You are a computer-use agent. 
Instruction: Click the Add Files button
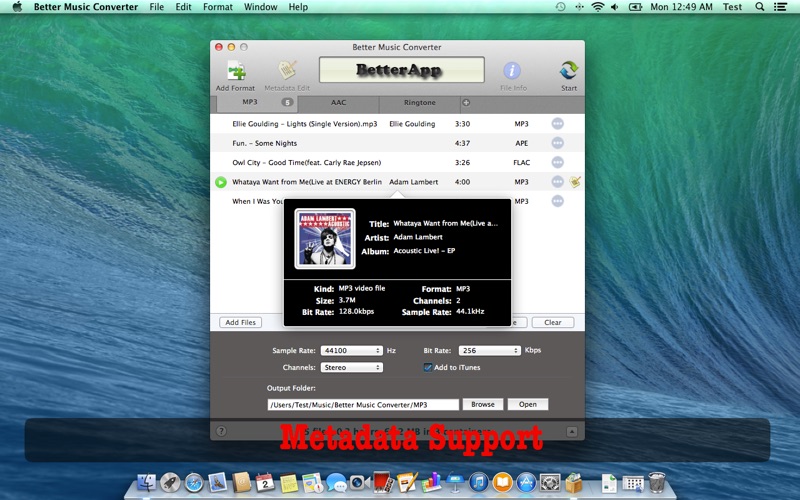(240, 322)
